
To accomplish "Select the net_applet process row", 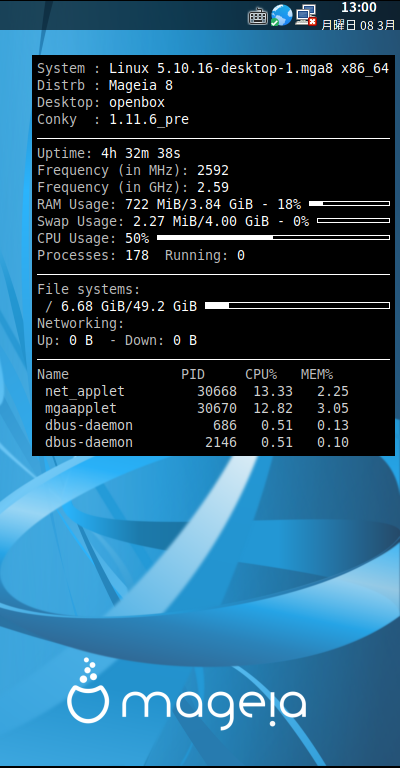I will click(x=197, y=391).
